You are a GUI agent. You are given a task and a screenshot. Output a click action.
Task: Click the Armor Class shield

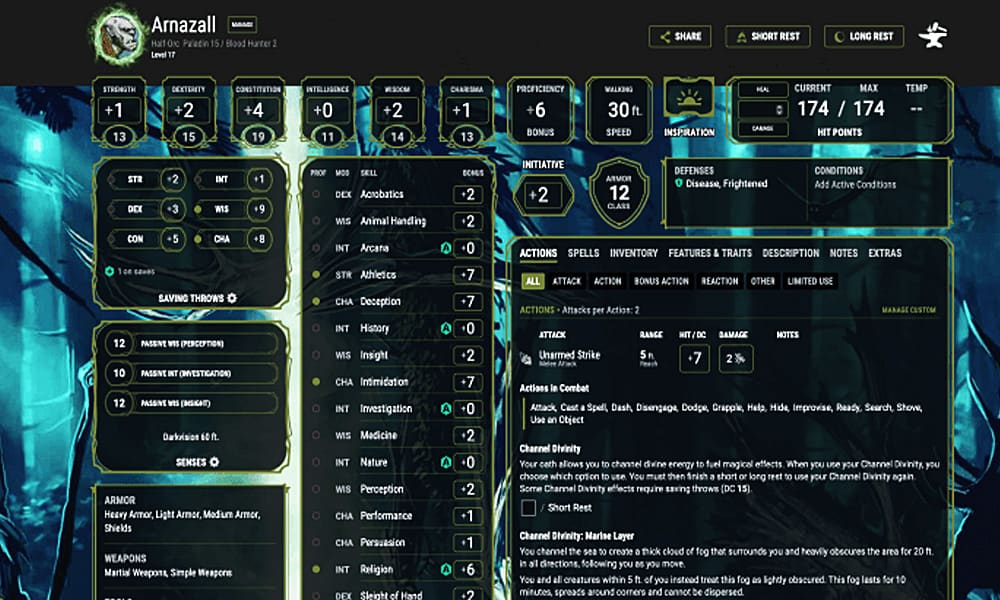point(619,190)
